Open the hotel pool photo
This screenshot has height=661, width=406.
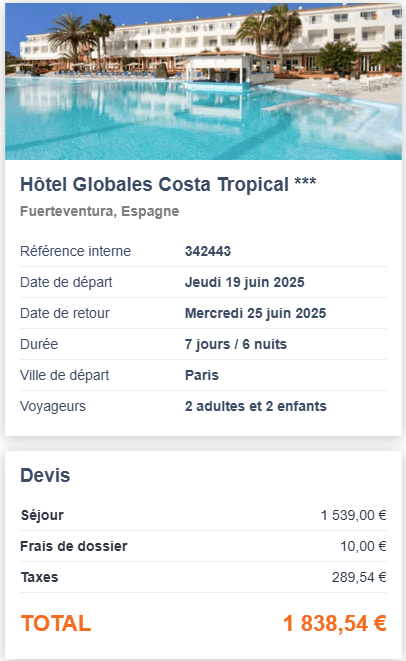[x=203, y=81]
